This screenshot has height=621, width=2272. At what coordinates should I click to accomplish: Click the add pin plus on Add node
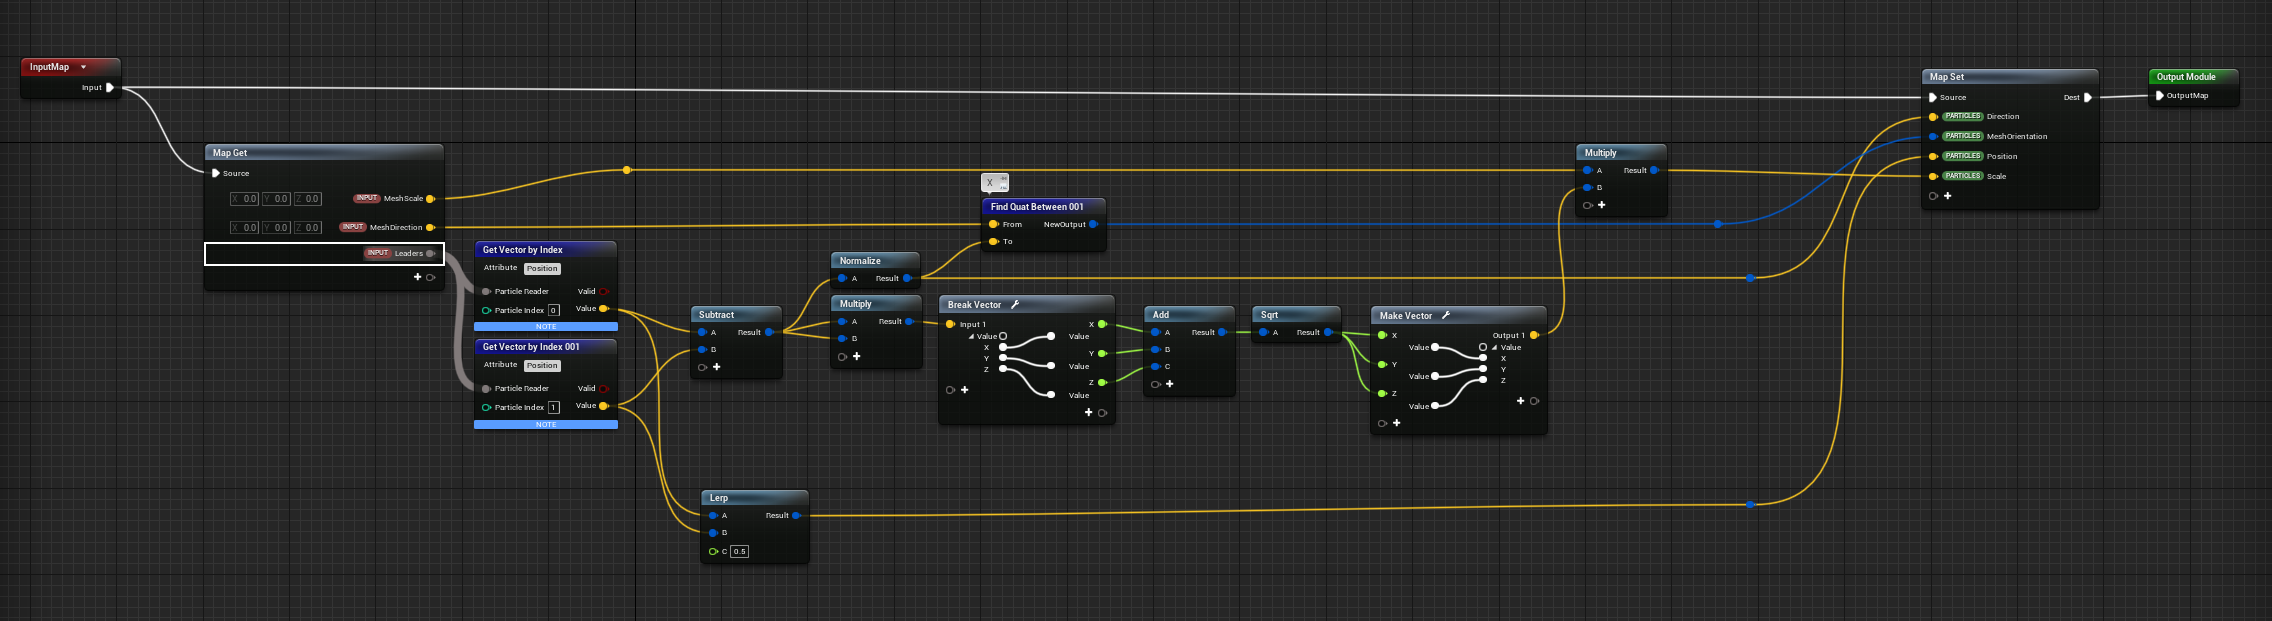coord(1169,384)
